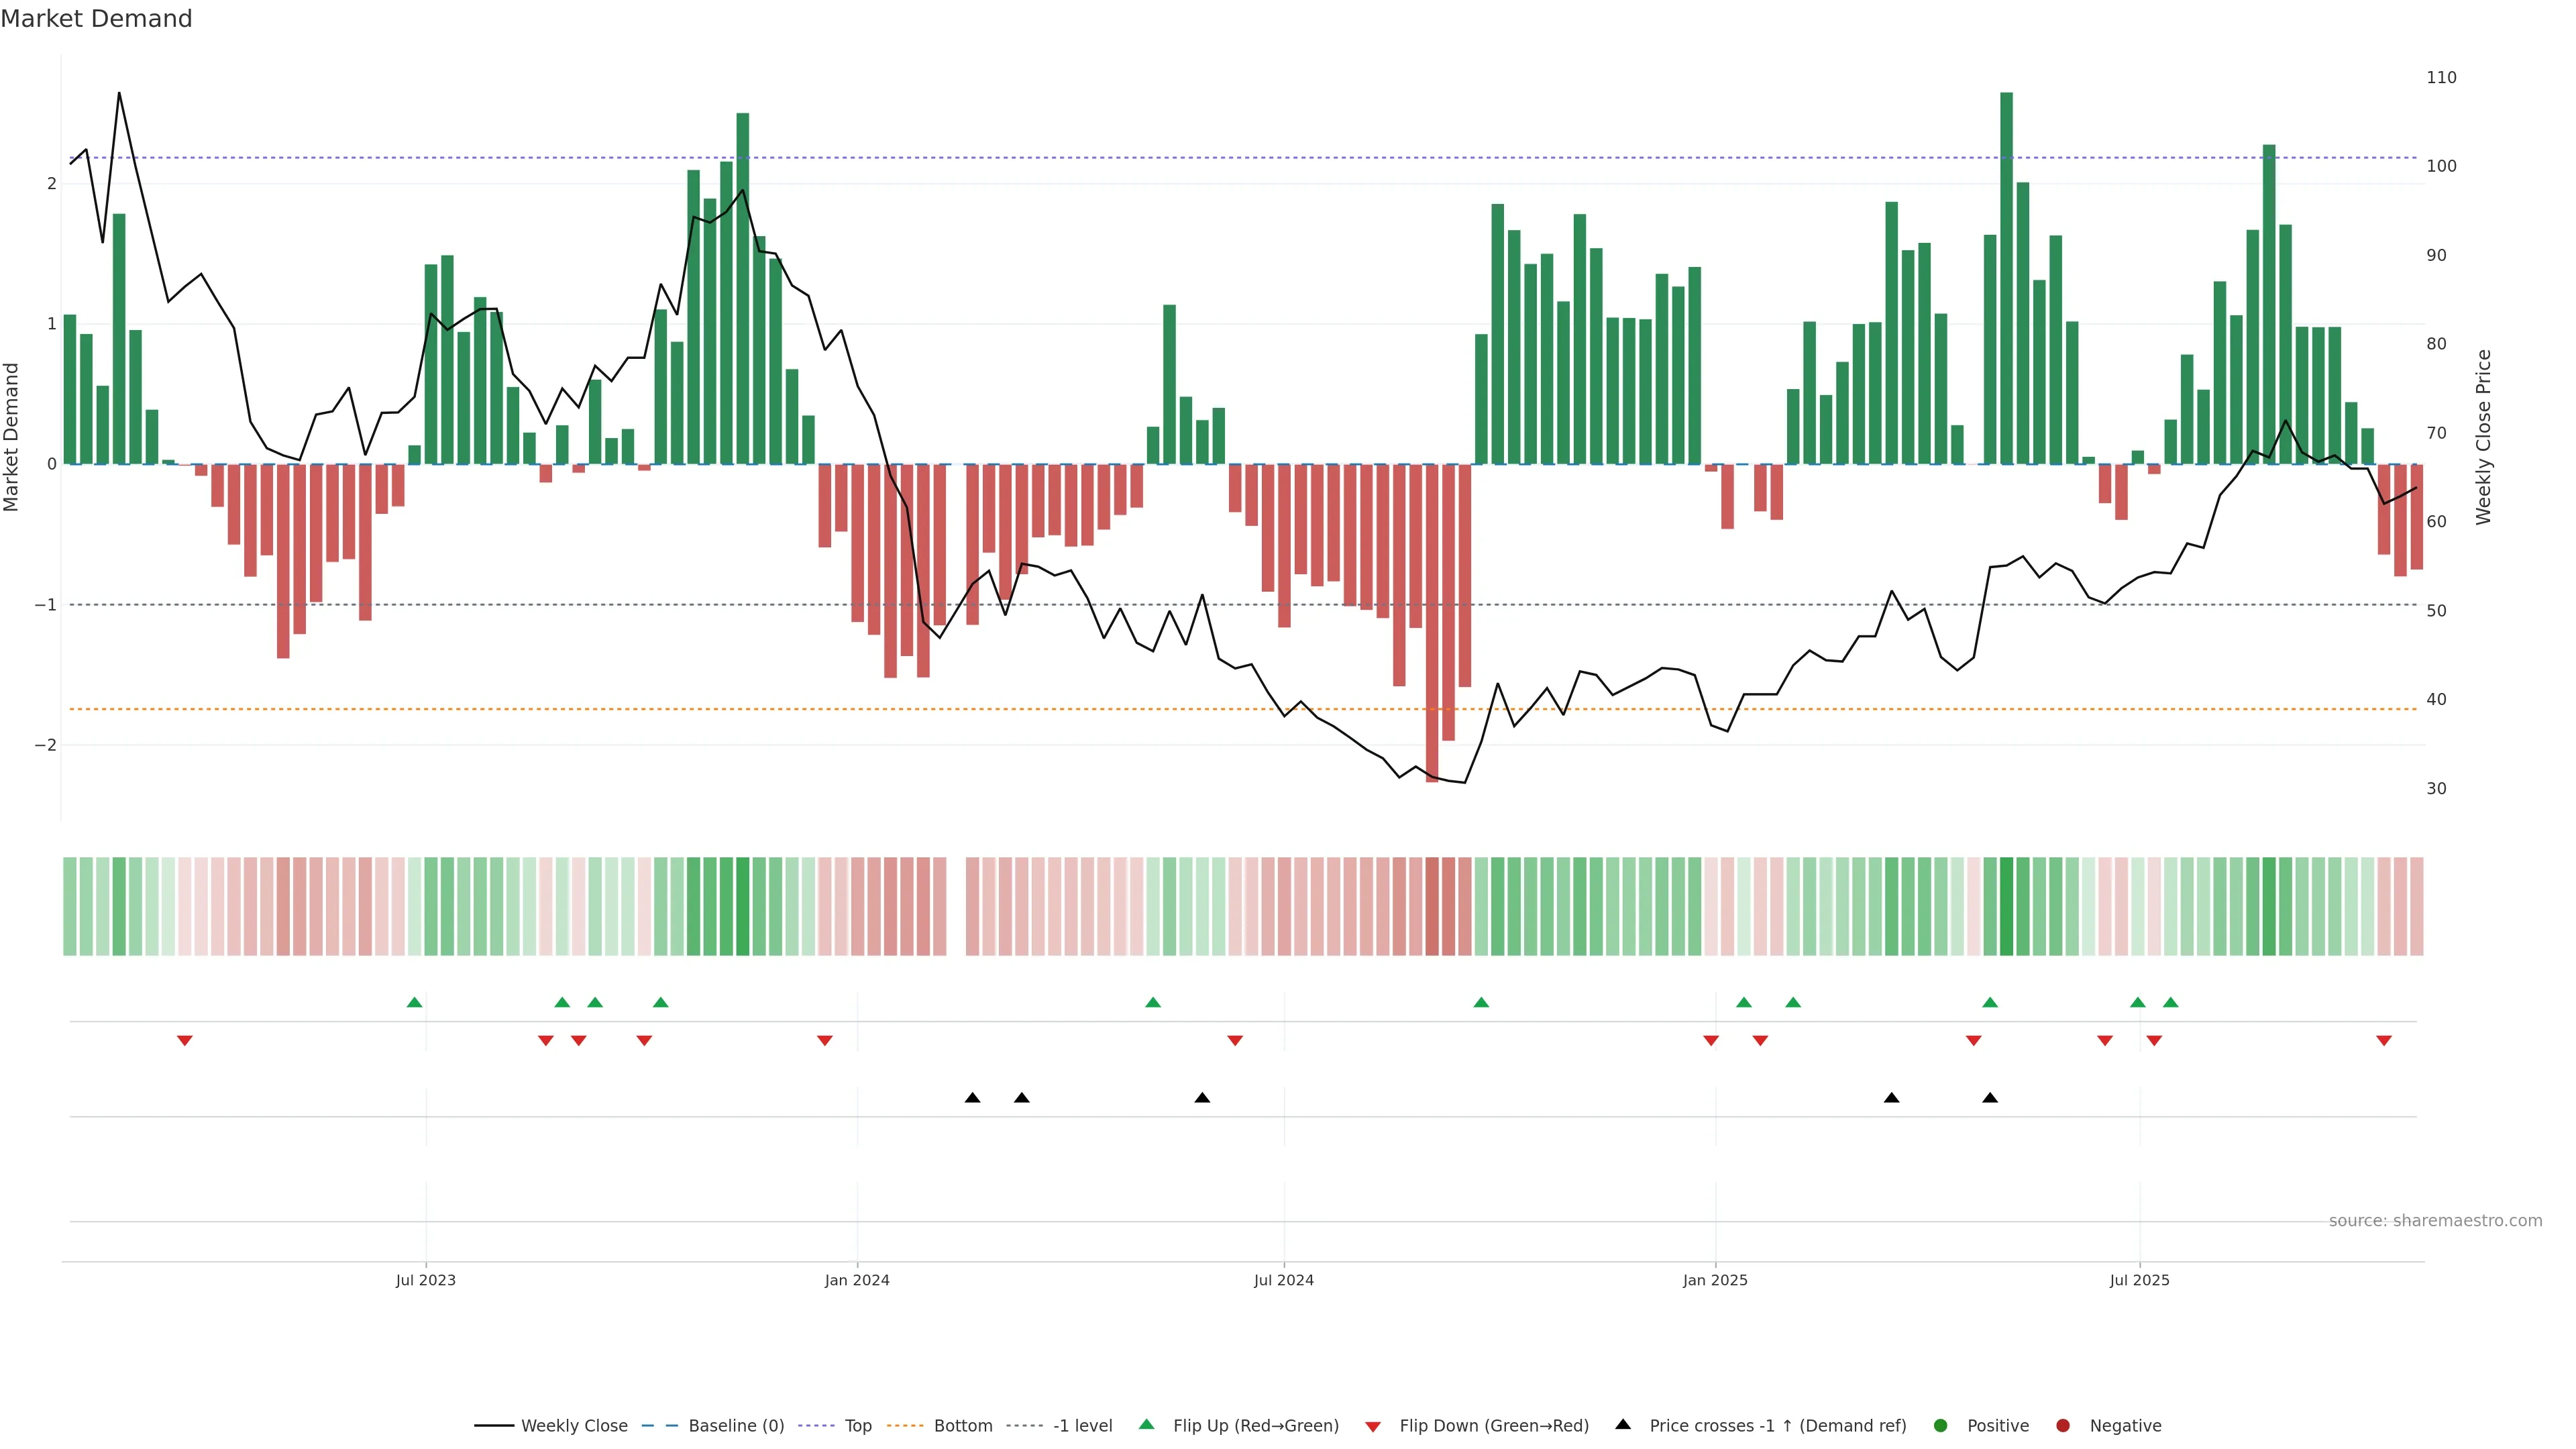The image size is (2576, 1449).
Task: Click the deepest red demand bar
Action: tap(1432, 620)
